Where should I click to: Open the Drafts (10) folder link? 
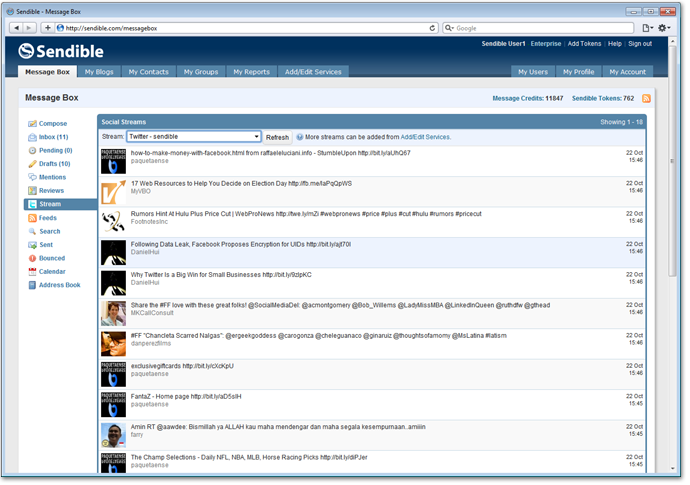click(55, 164)
